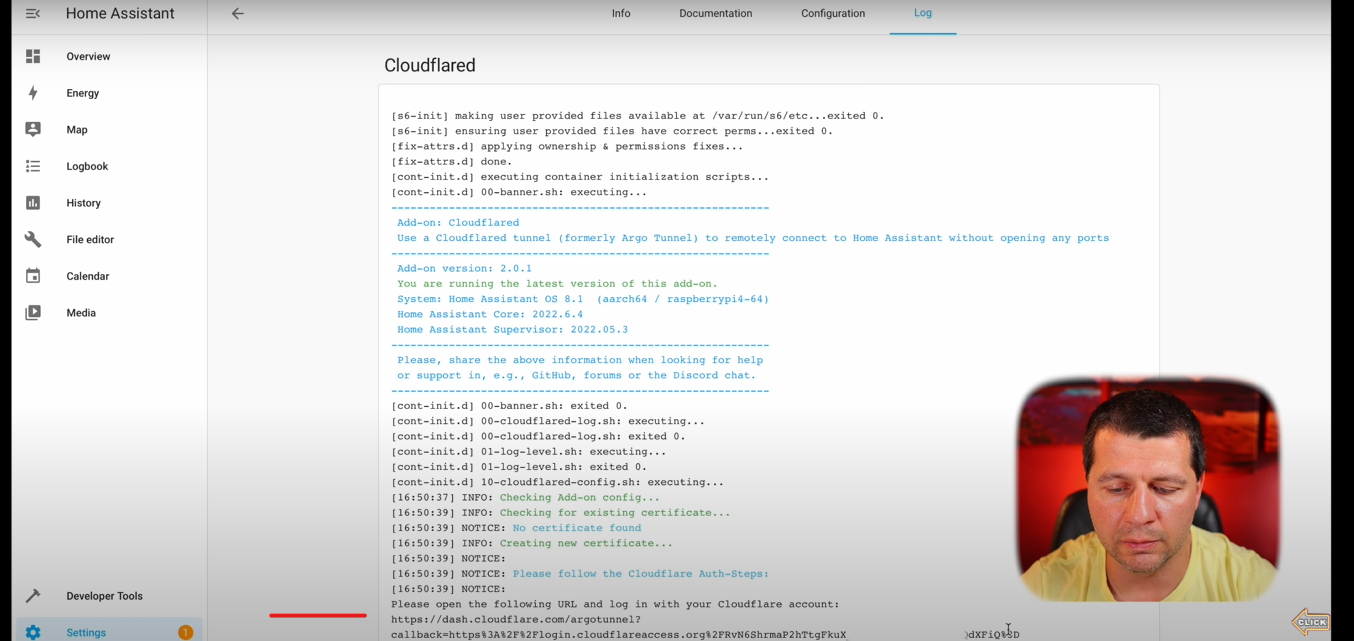The height and width of the screenshot is (641, 1354).
Task: Launch File editor wrench icon
Action: click(33, 240)
